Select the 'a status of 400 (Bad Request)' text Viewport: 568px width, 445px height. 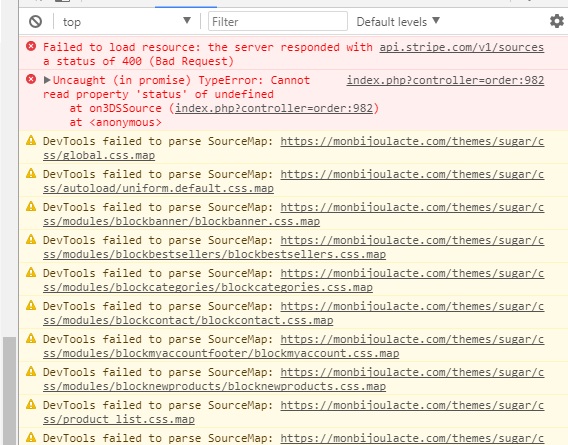(138, 61)
